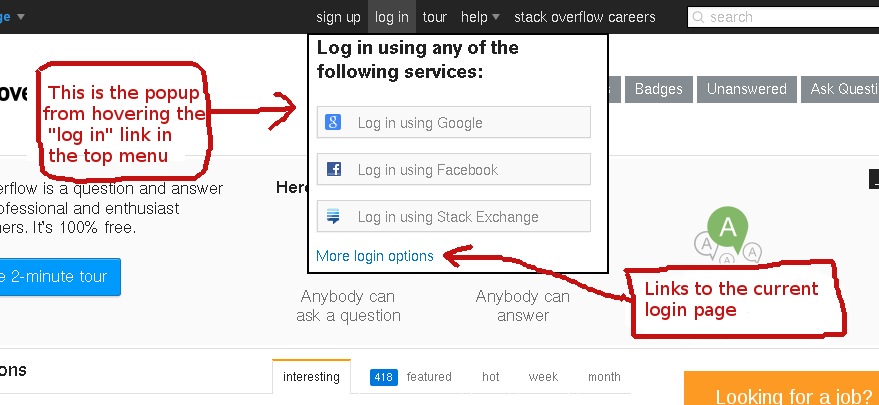The height and width of the screenshot is (405, 879).
Task: Click the Stack Exchange logo icon
Action: [333, 216]
